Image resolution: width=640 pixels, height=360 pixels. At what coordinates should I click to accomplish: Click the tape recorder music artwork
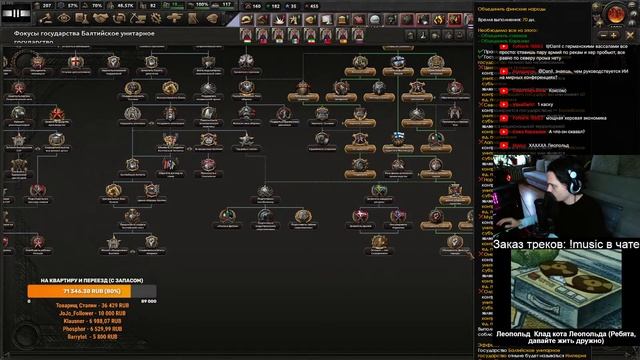coord(567,289)
